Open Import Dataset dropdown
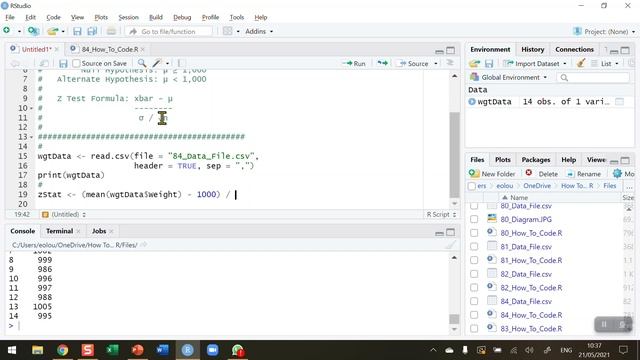Screen dimensions: 640x360 tap(535, 63)
